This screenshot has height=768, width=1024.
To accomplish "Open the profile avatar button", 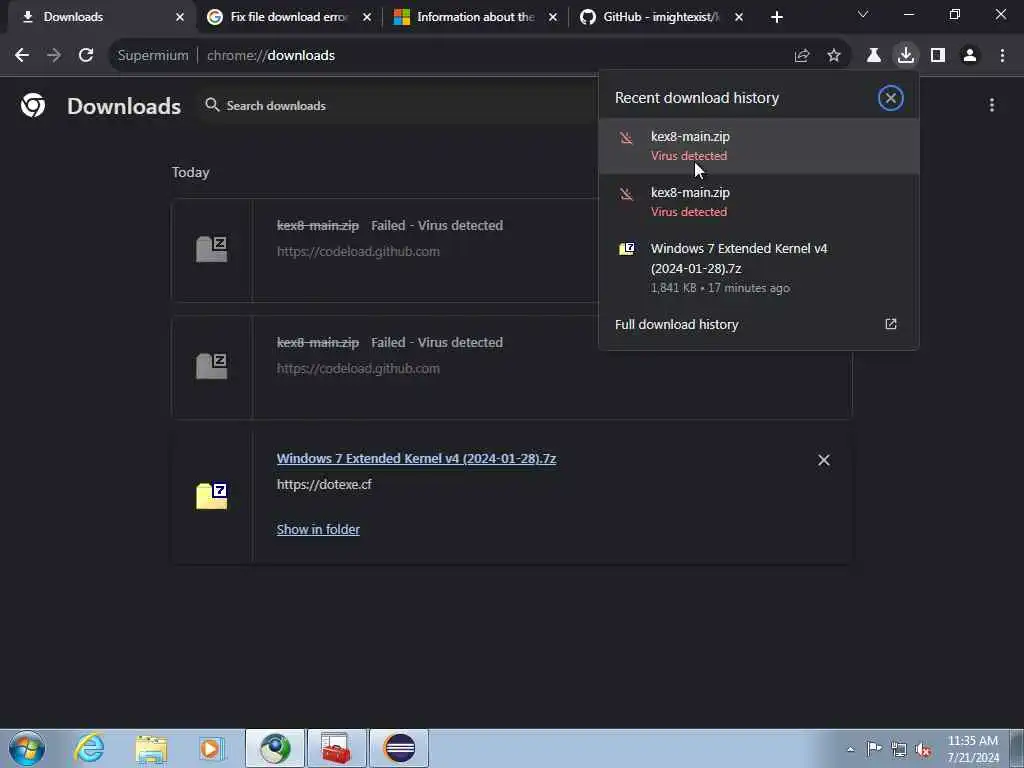I will (970, 56).
